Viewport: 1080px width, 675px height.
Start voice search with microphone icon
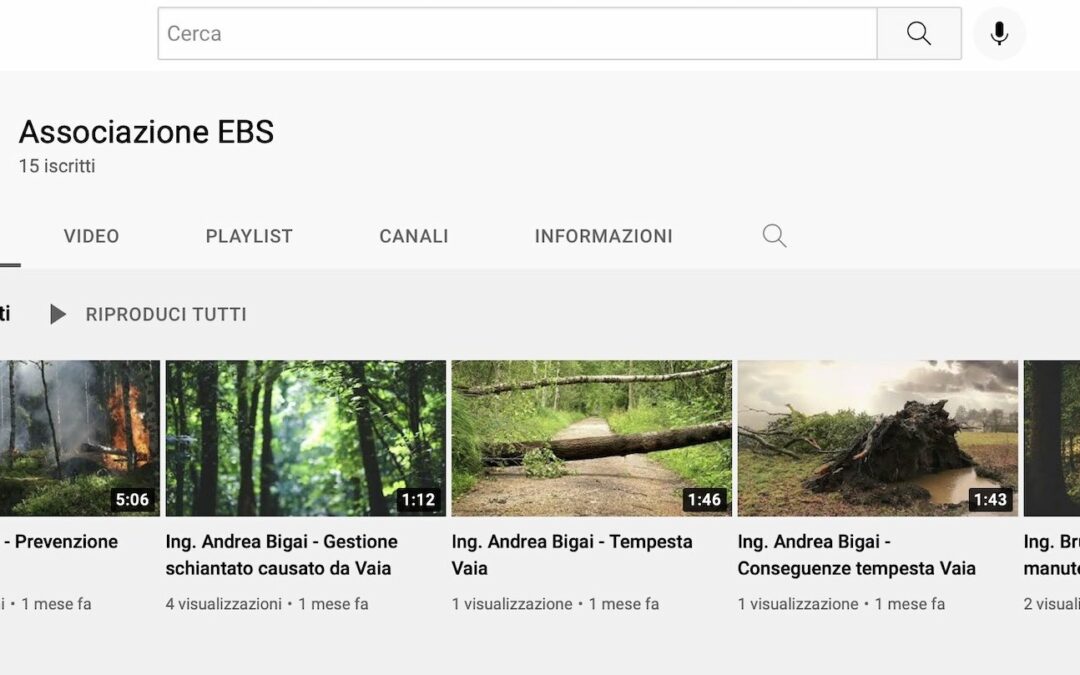(x=999, y=33)
